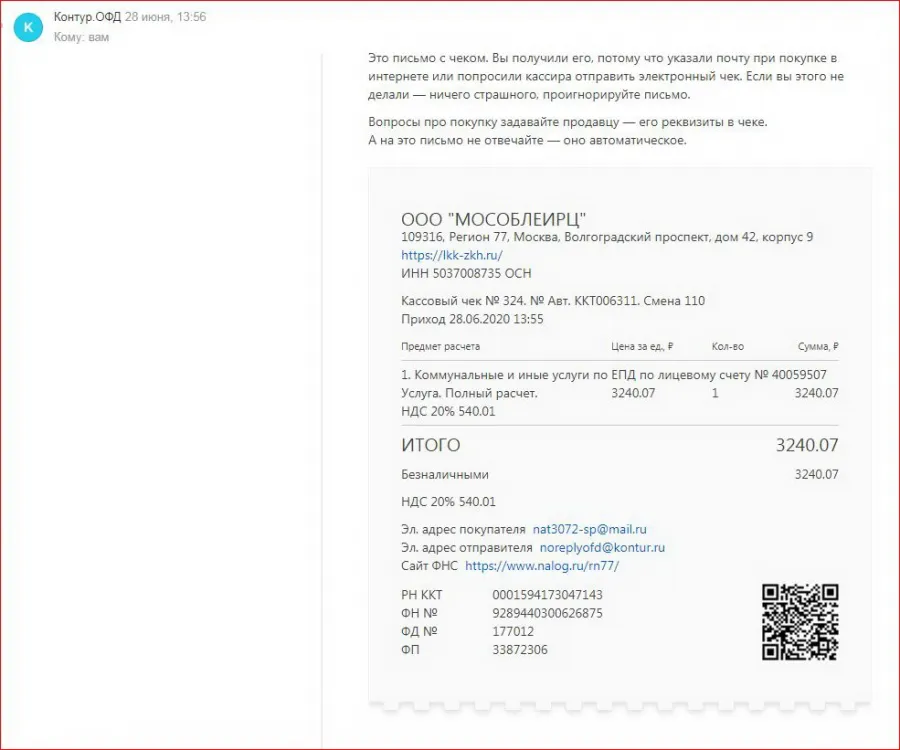Click the date 28 июня, 13:56
This screenshot has width=900, height=750.
[x=165, y=17]
